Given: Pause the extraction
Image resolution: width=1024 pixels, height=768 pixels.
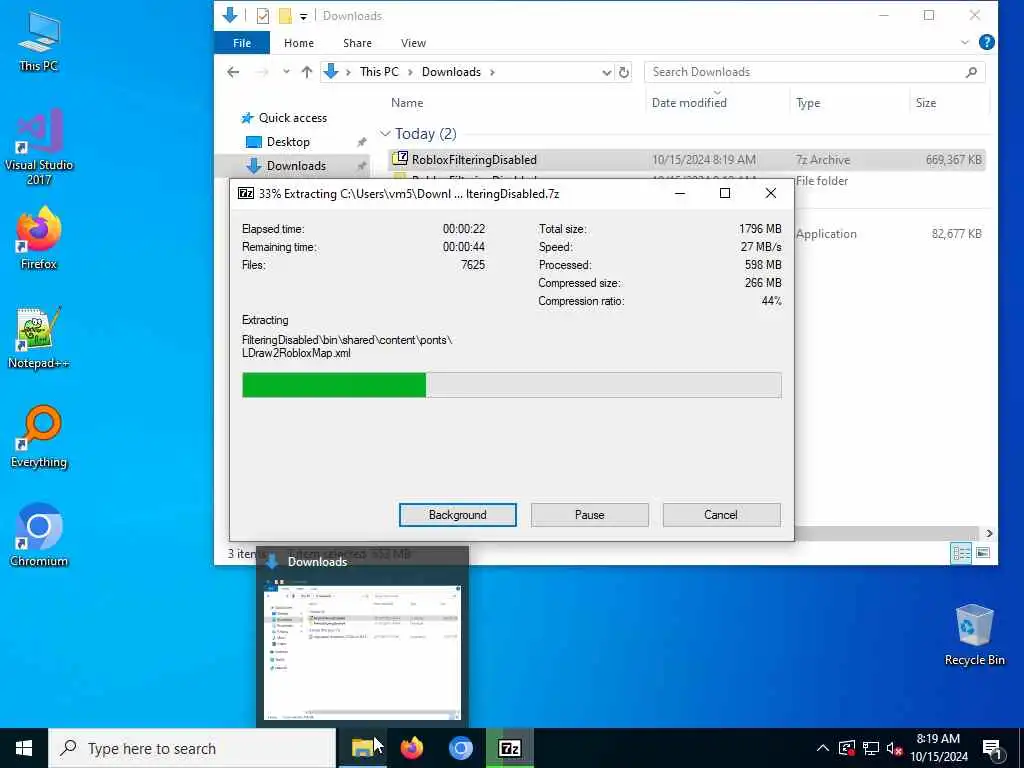Looking at the screenshot, I should [589, 515].
